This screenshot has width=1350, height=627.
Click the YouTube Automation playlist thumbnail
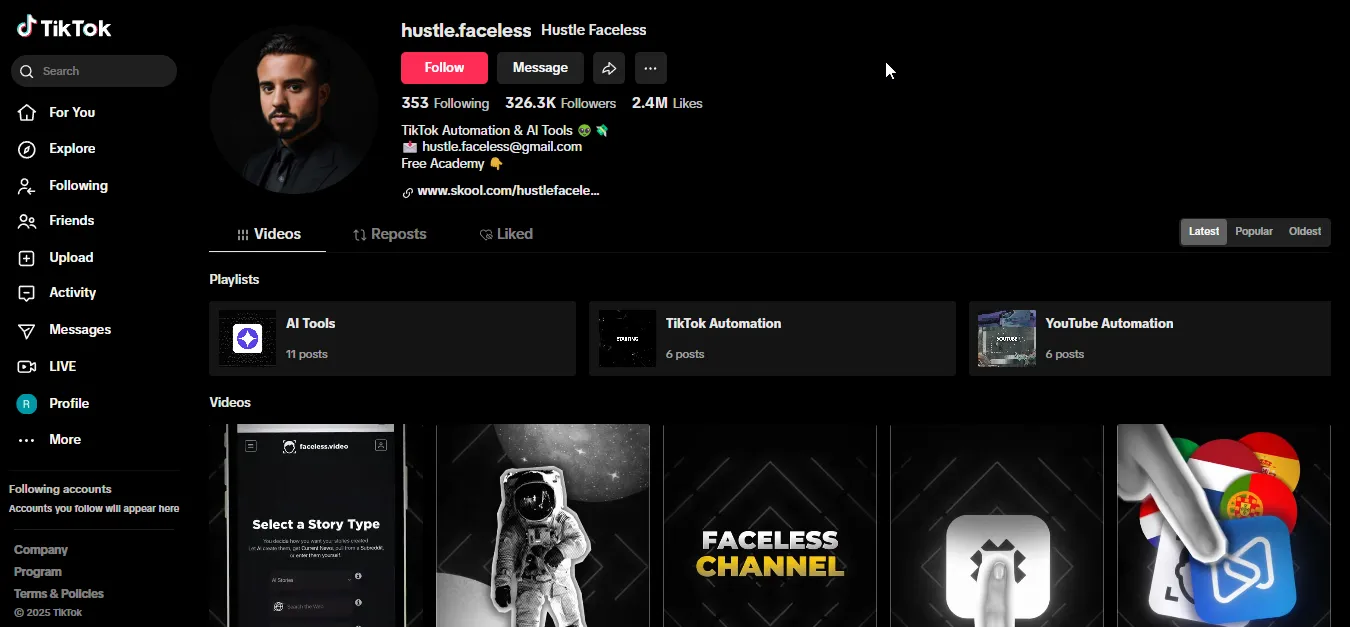pyautogui.click(x=1006, y=339)
